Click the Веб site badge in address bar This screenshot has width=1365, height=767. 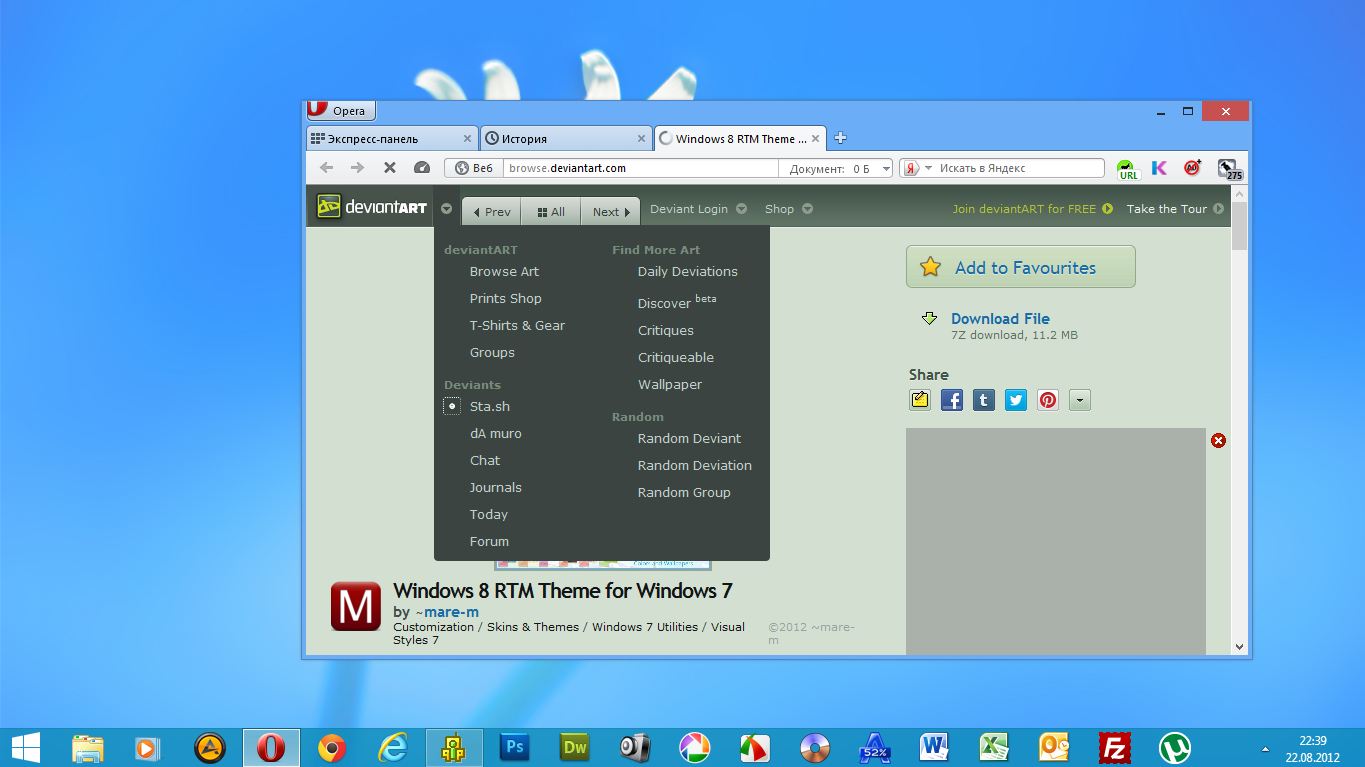tap(474, 168)
